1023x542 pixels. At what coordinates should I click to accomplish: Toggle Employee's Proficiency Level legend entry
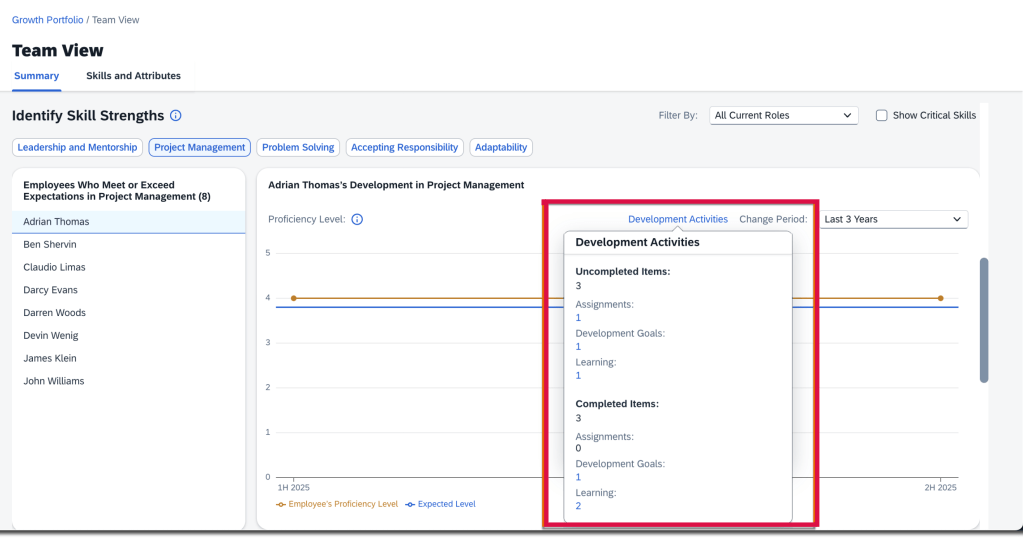coord(337,504)
